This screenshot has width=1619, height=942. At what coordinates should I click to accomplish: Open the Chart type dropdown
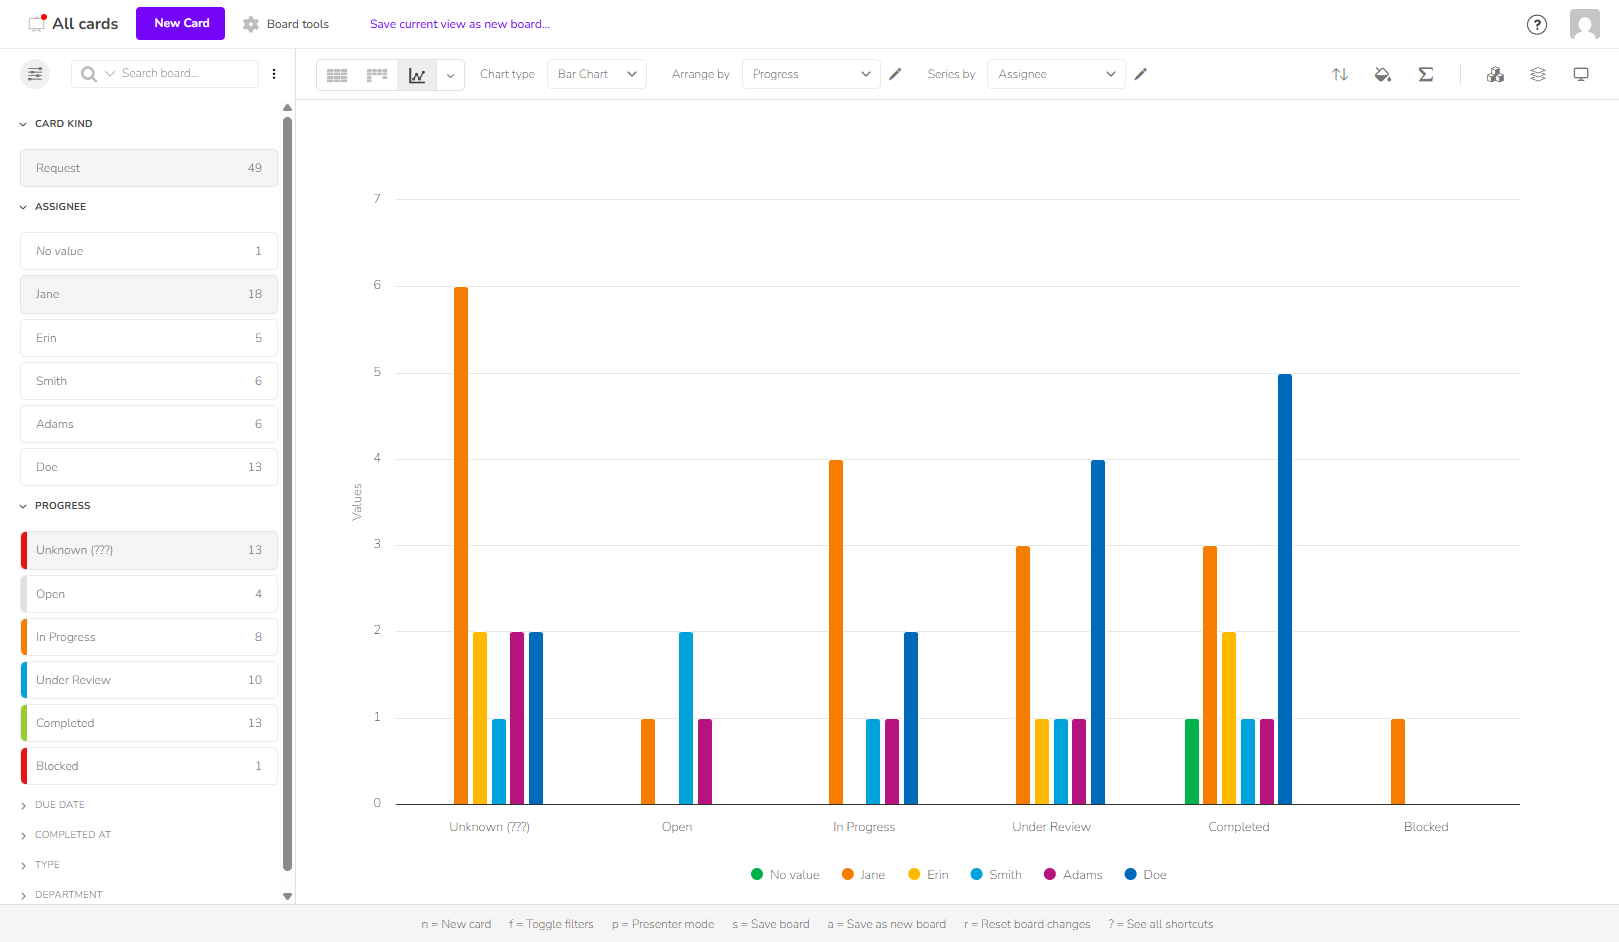pyautogui.click(x=596, y=74)
